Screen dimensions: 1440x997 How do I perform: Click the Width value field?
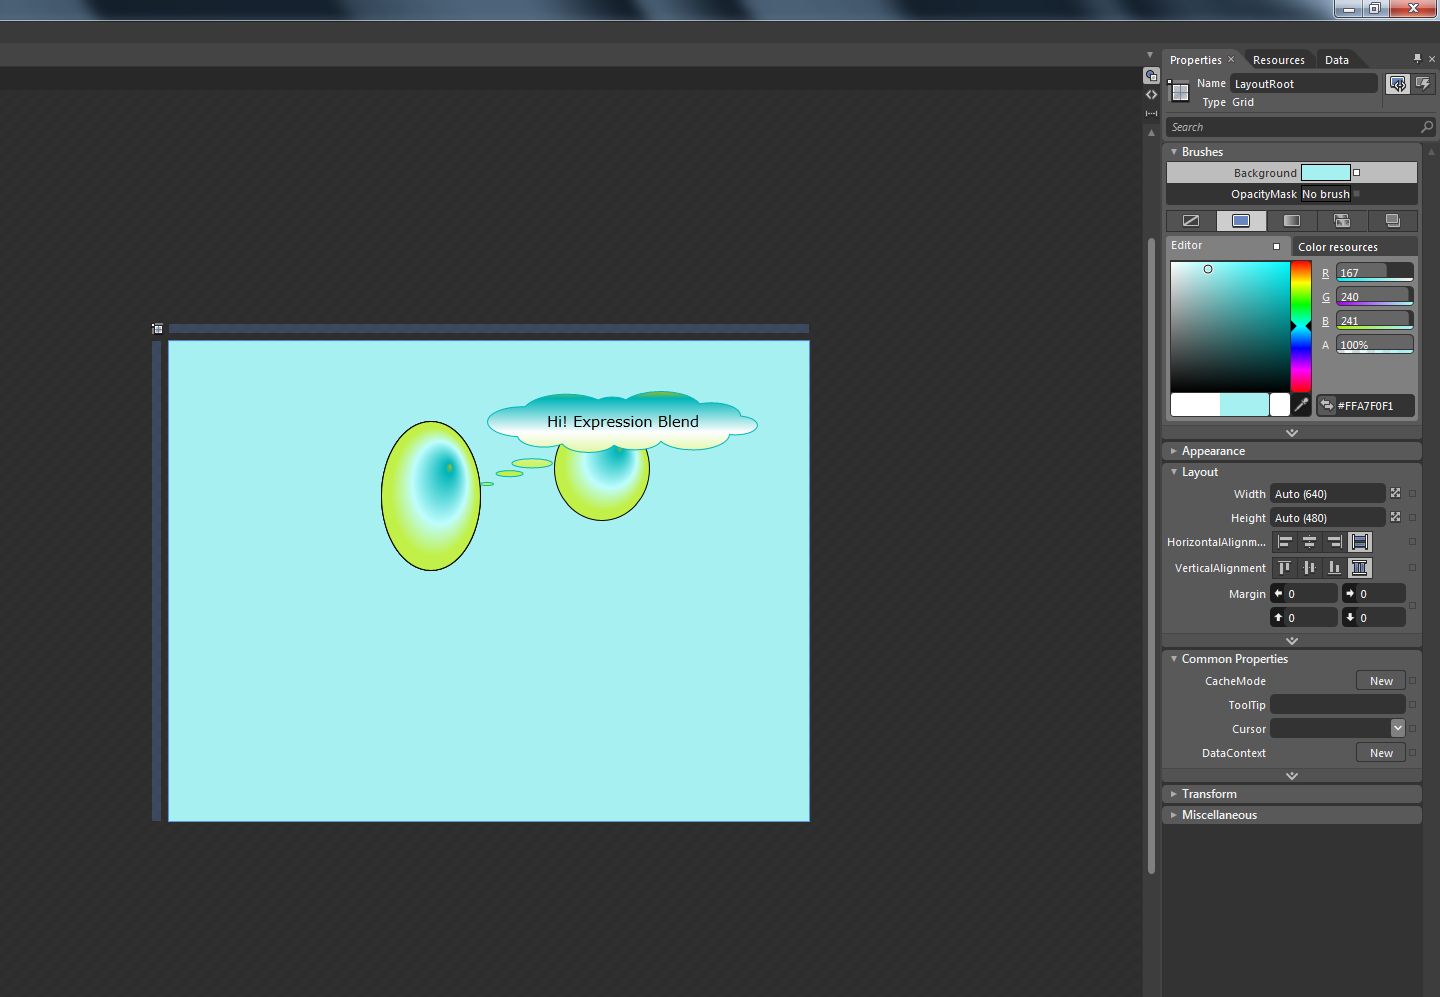pos(1328,494)
